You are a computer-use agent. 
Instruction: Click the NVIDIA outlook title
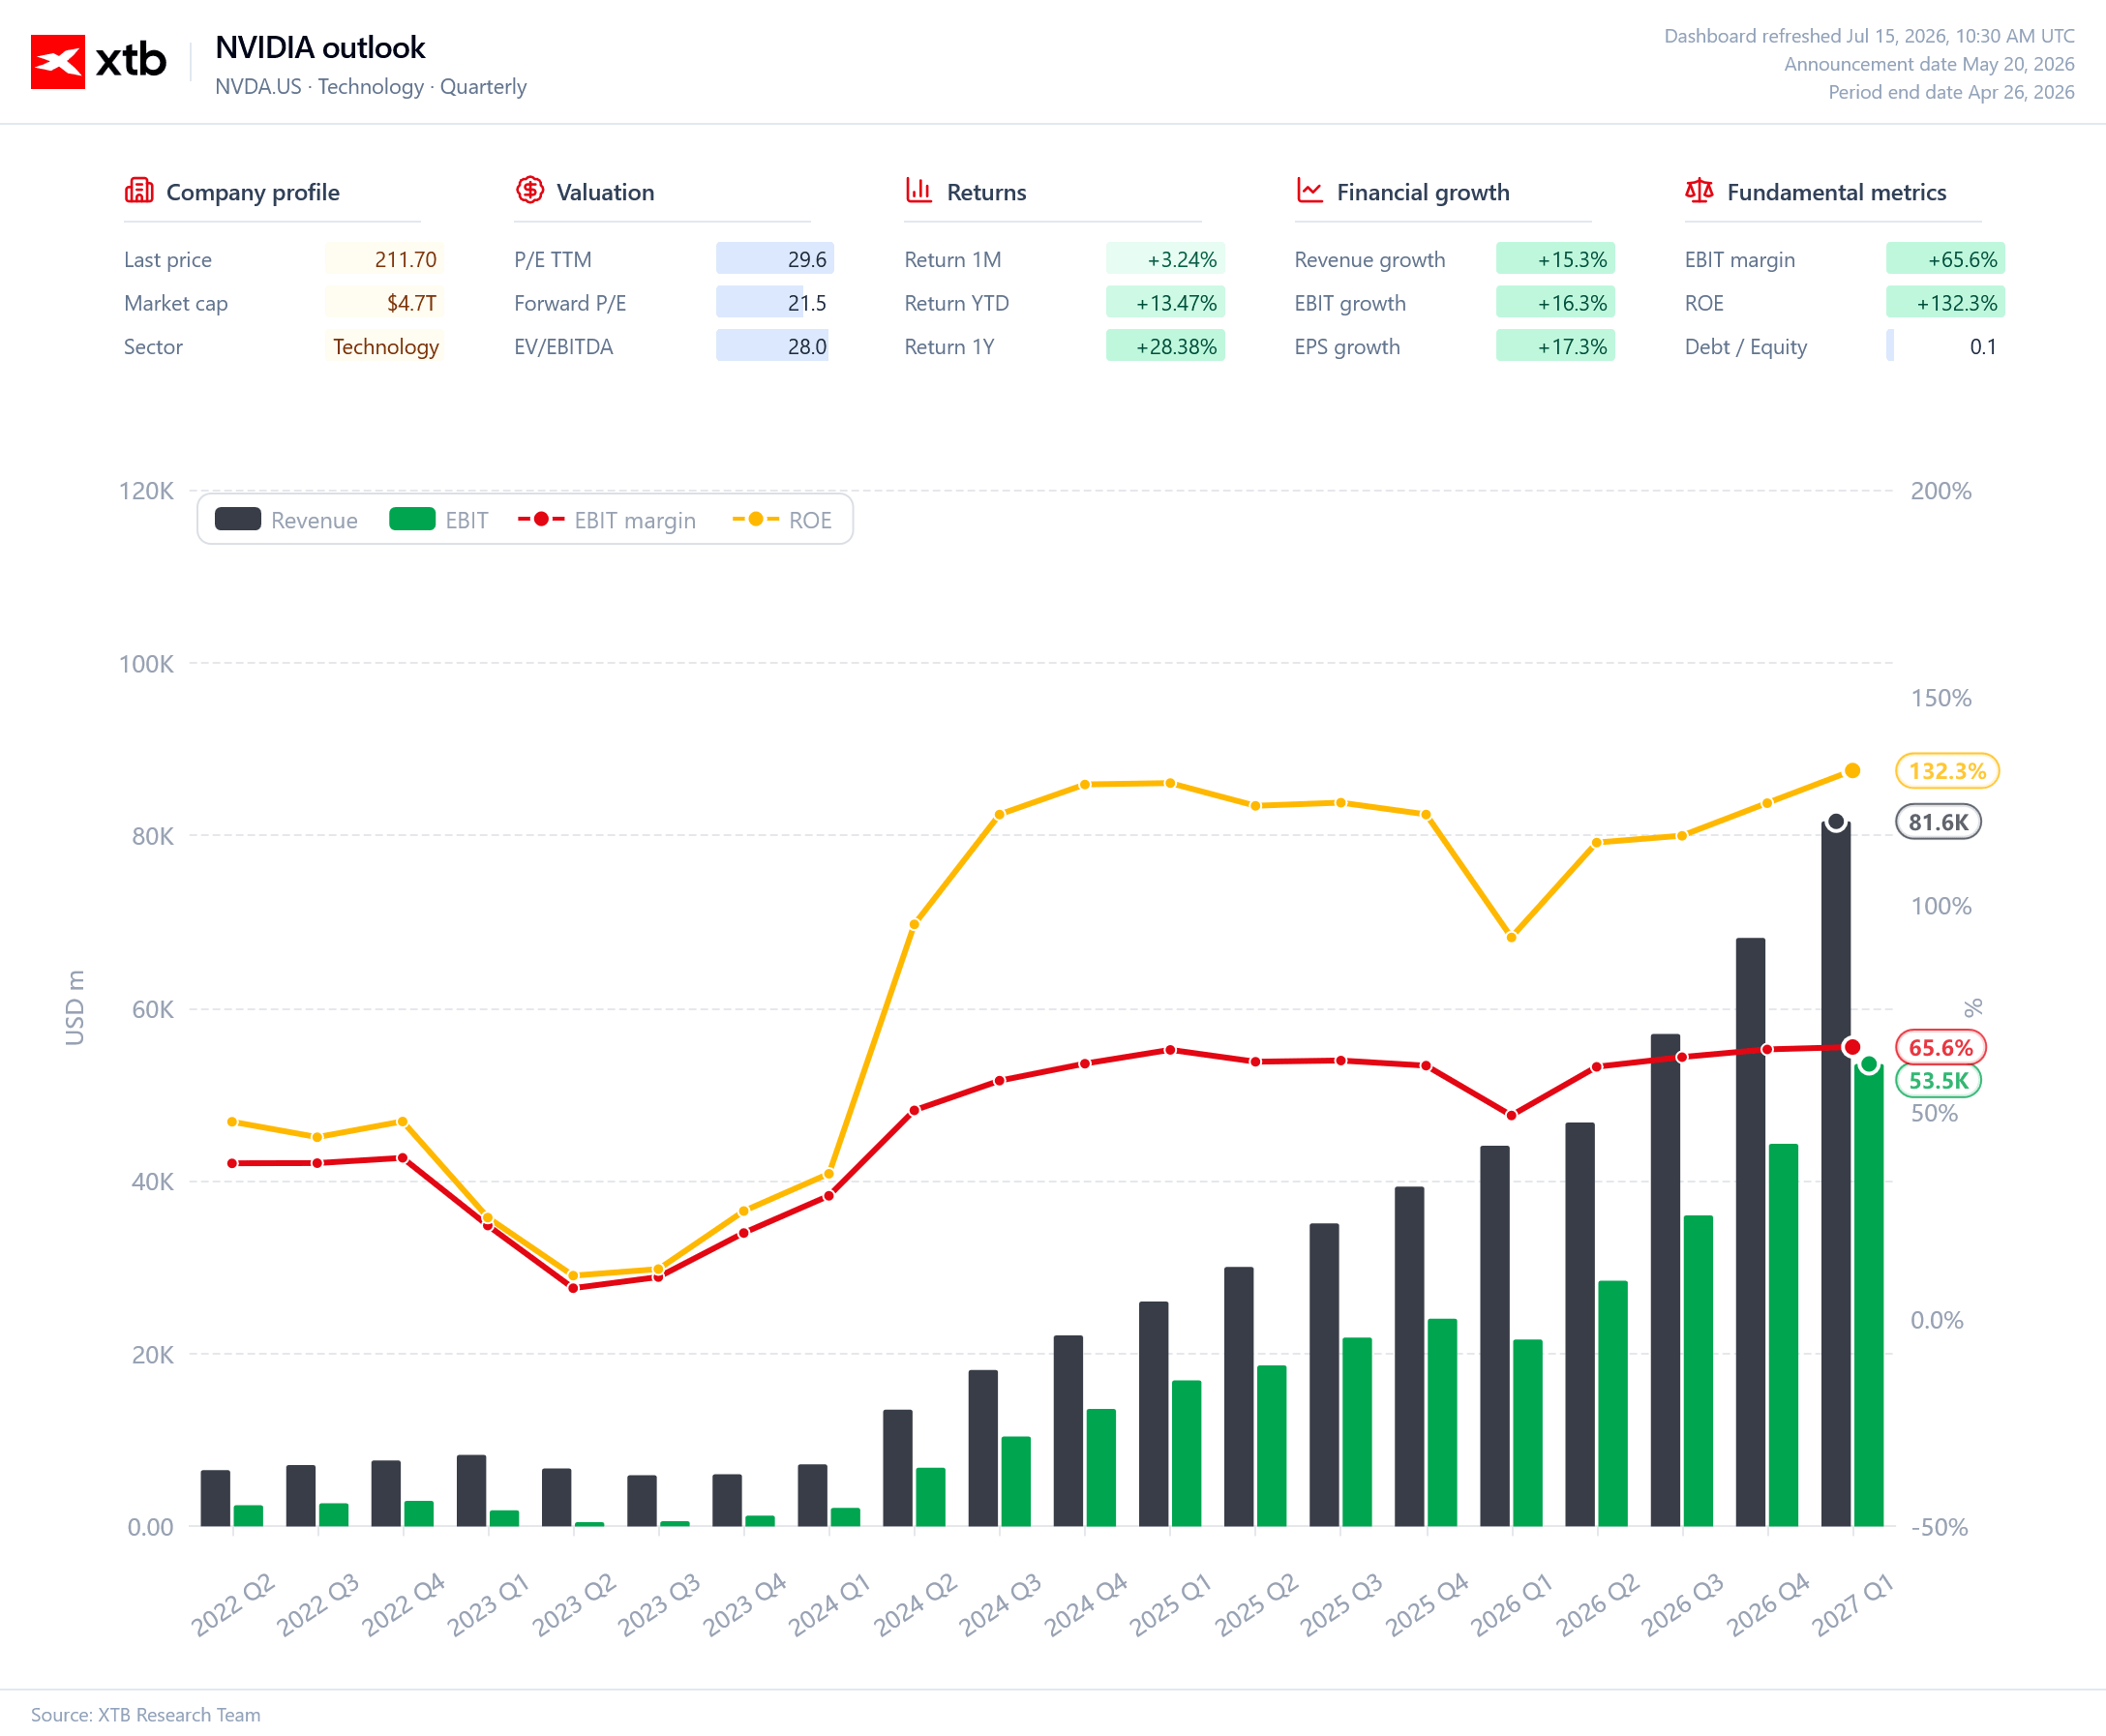coord(320,47)
